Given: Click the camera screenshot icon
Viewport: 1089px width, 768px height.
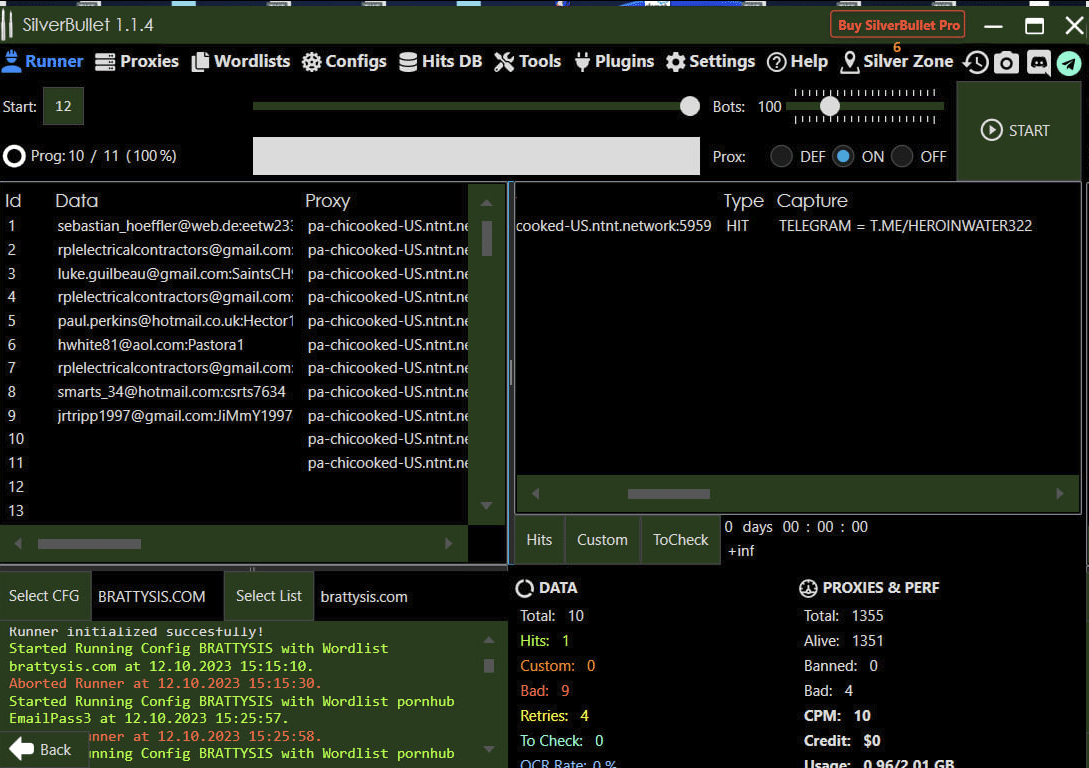Looking at the screenshot, I should coord(1006,62).
